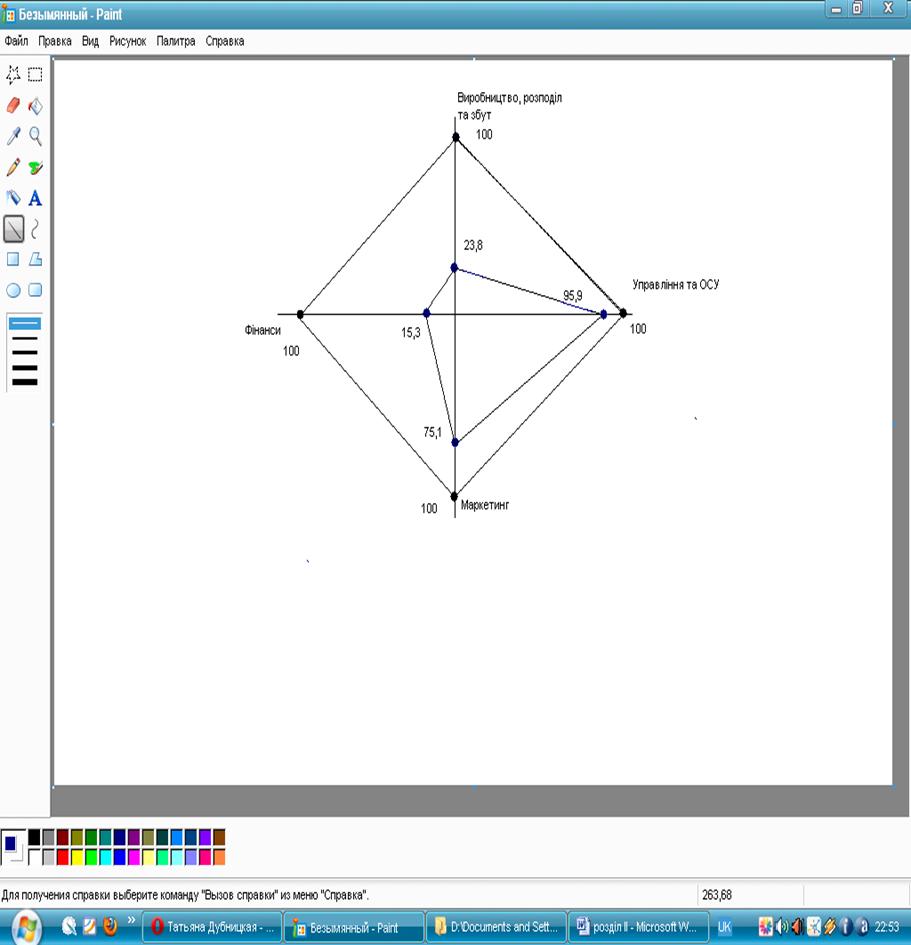Click the foreground/background color indicator box
This screenshot has width=911, height=945.
click(x=13, y=847)
